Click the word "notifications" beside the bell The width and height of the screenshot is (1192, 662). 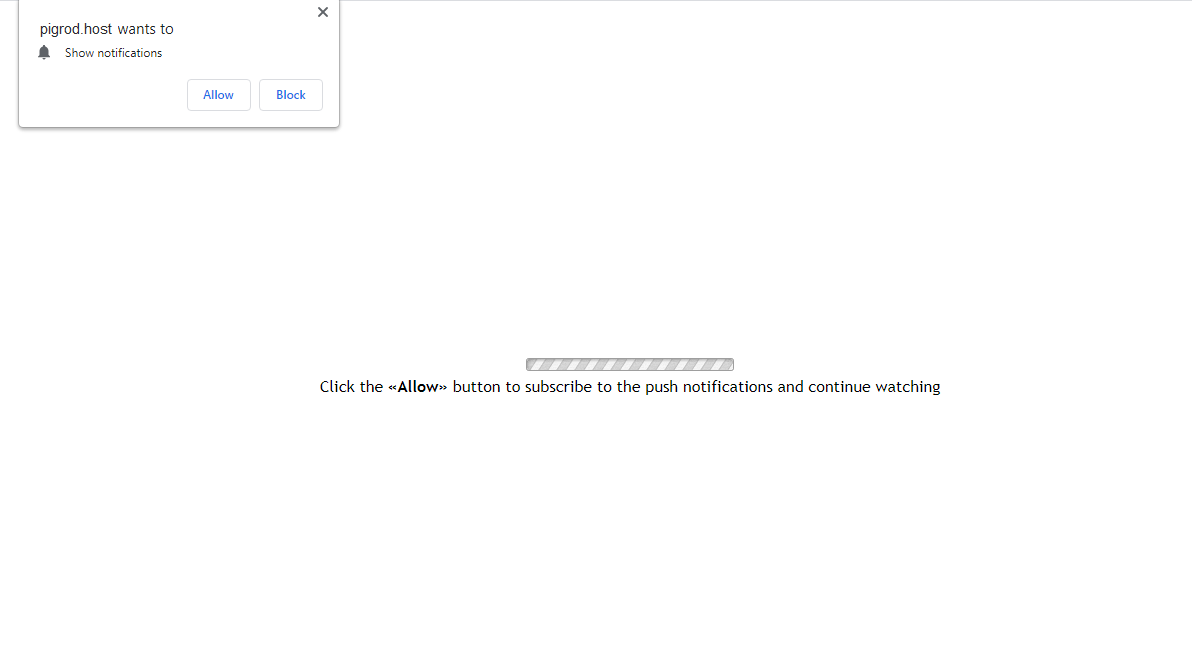(130, 53)
